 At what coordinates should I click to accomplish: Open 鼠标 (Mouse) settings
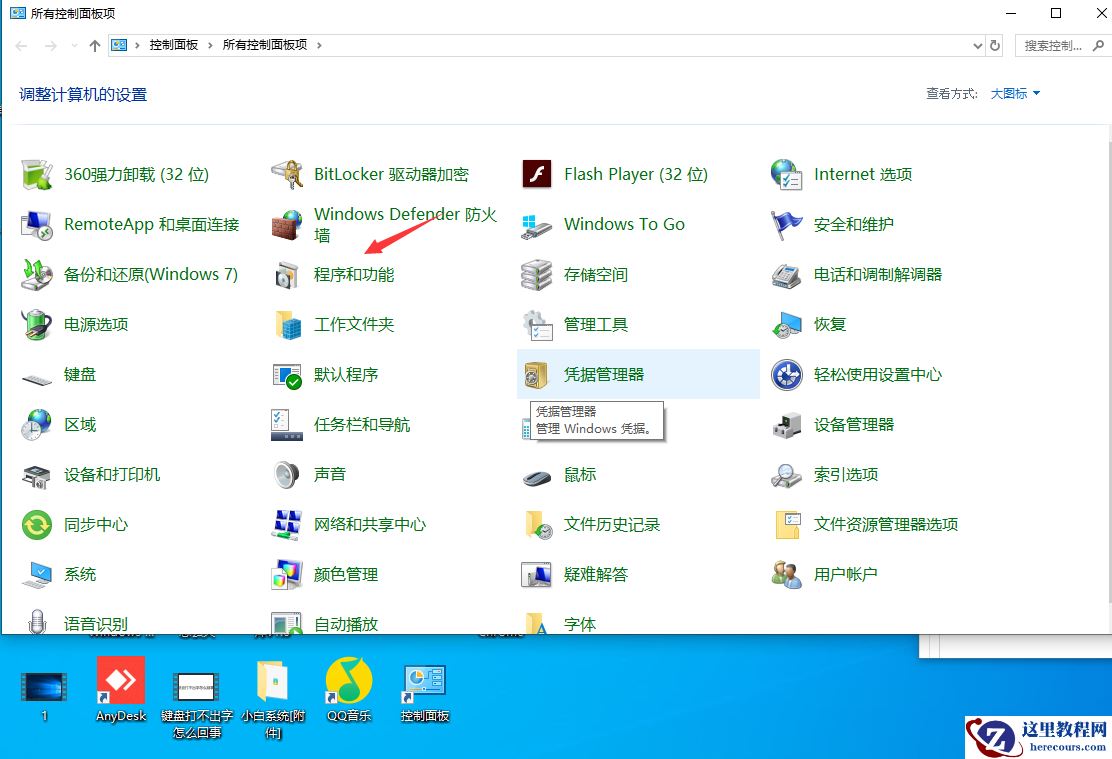(582, 474)
